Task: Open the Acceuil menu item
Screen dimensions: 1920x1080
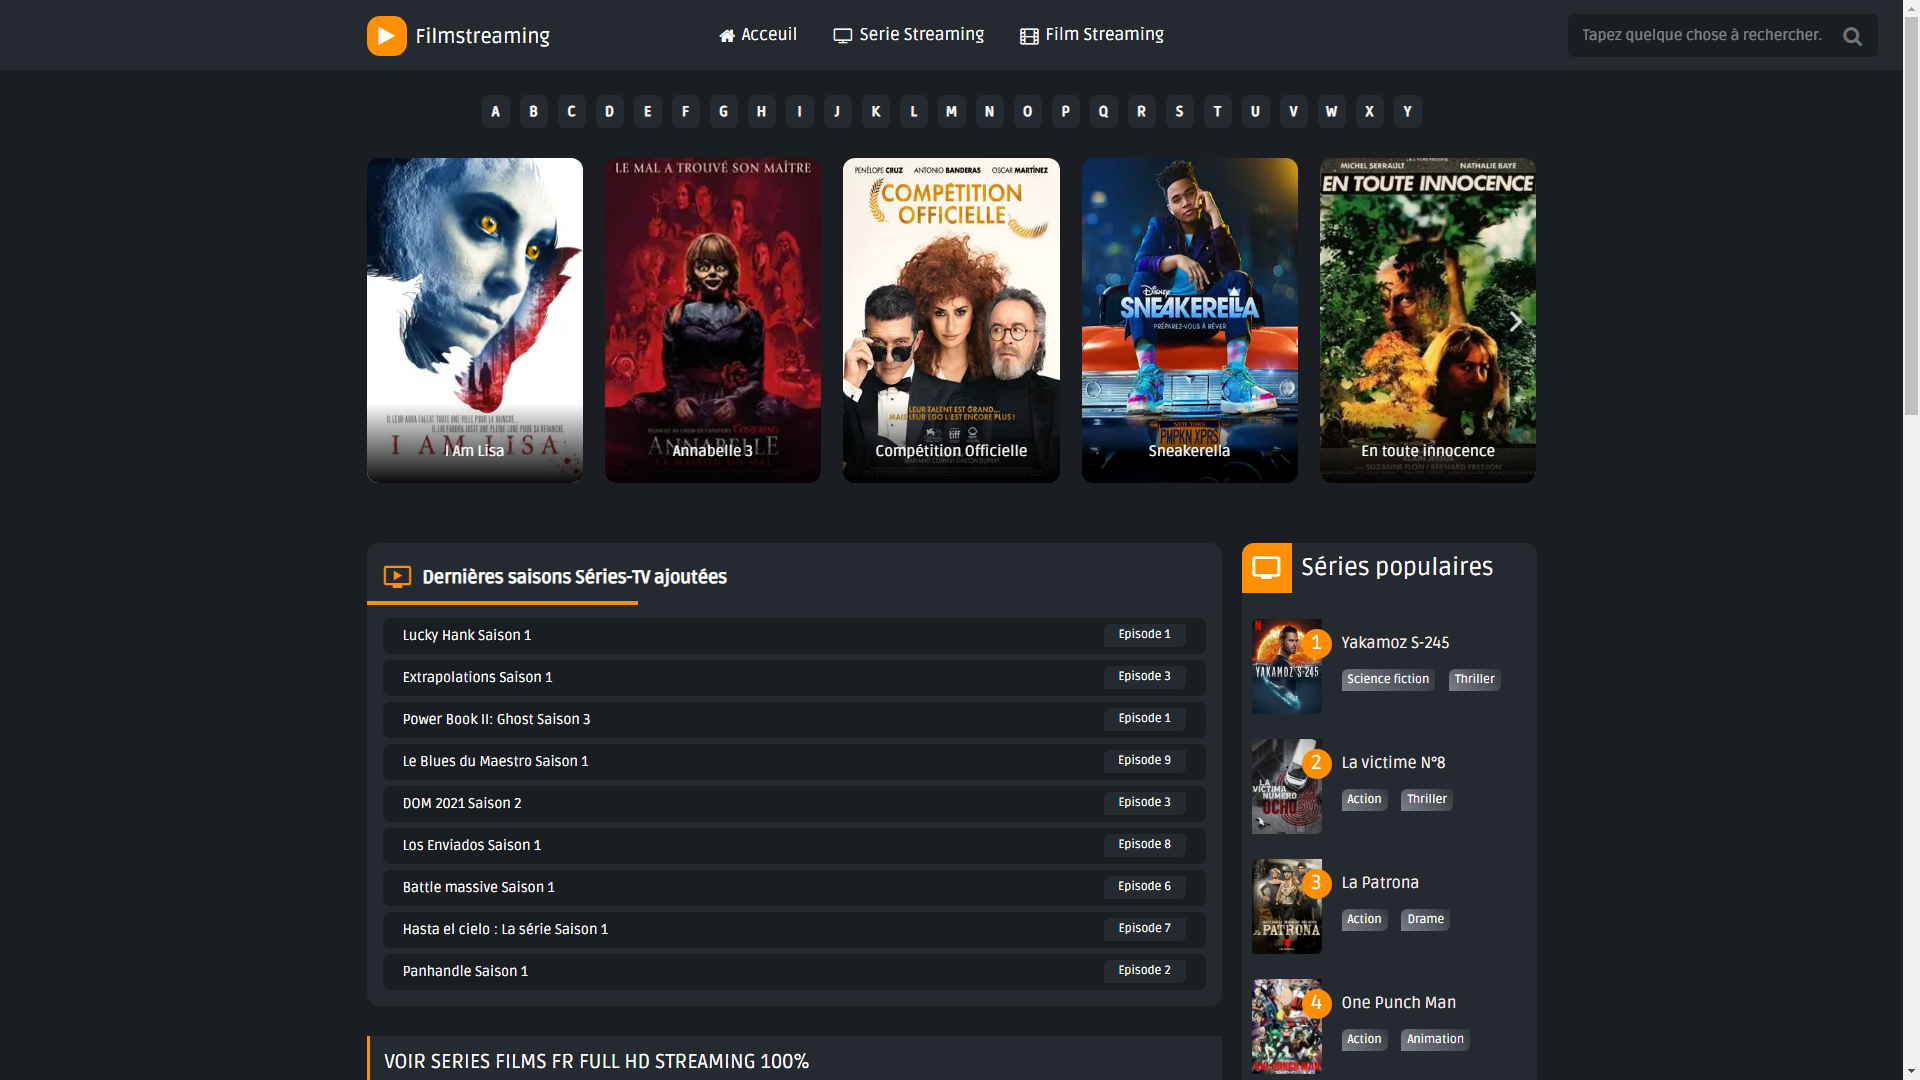Action: [x=758, y=35]
